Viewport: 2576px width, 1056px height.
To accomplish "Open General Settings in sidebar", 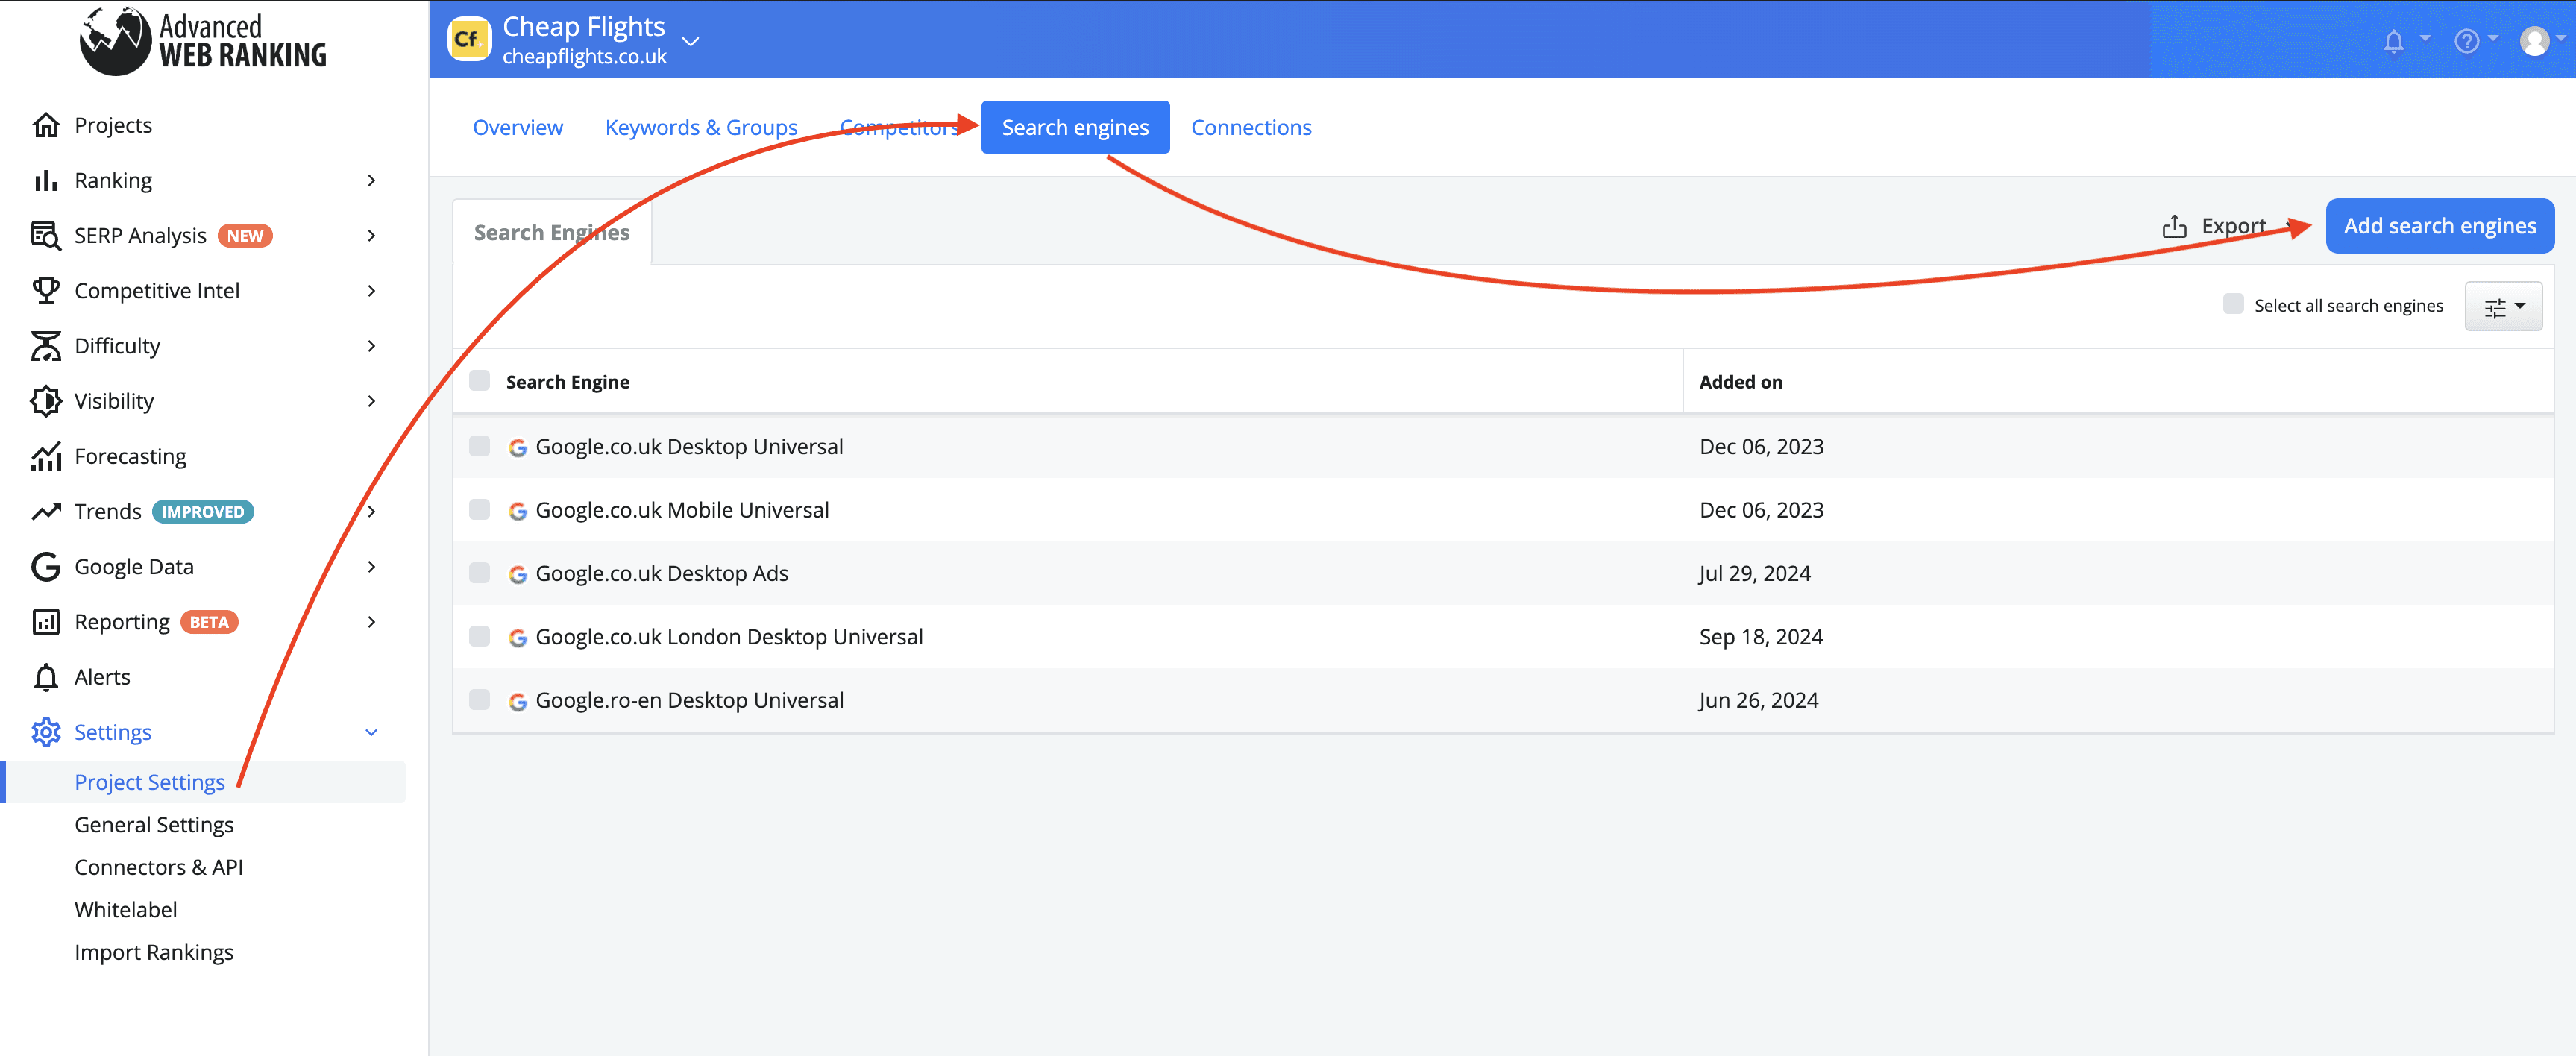I will pyautogui.click(x=154, y=825).
